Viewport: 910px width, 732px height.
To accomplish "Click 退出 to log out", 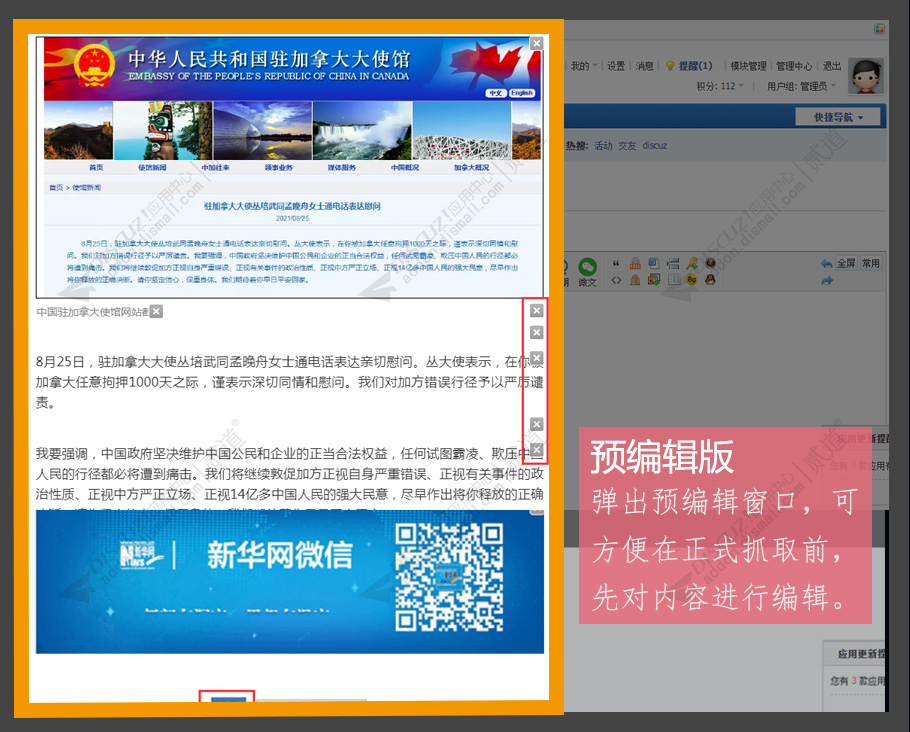I will coord(832,66).
